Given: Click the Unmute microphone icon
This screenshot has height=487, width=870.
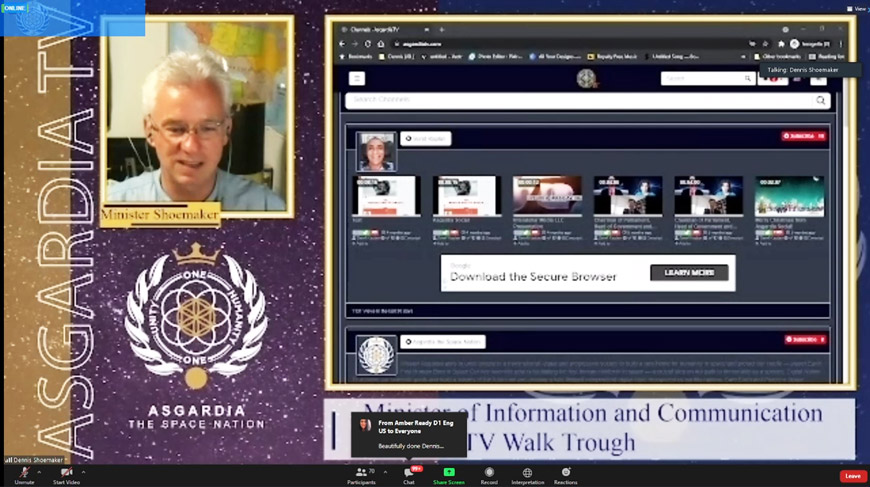Looking at the screenshot, I should pyautogui.click(x=24, y=473).
